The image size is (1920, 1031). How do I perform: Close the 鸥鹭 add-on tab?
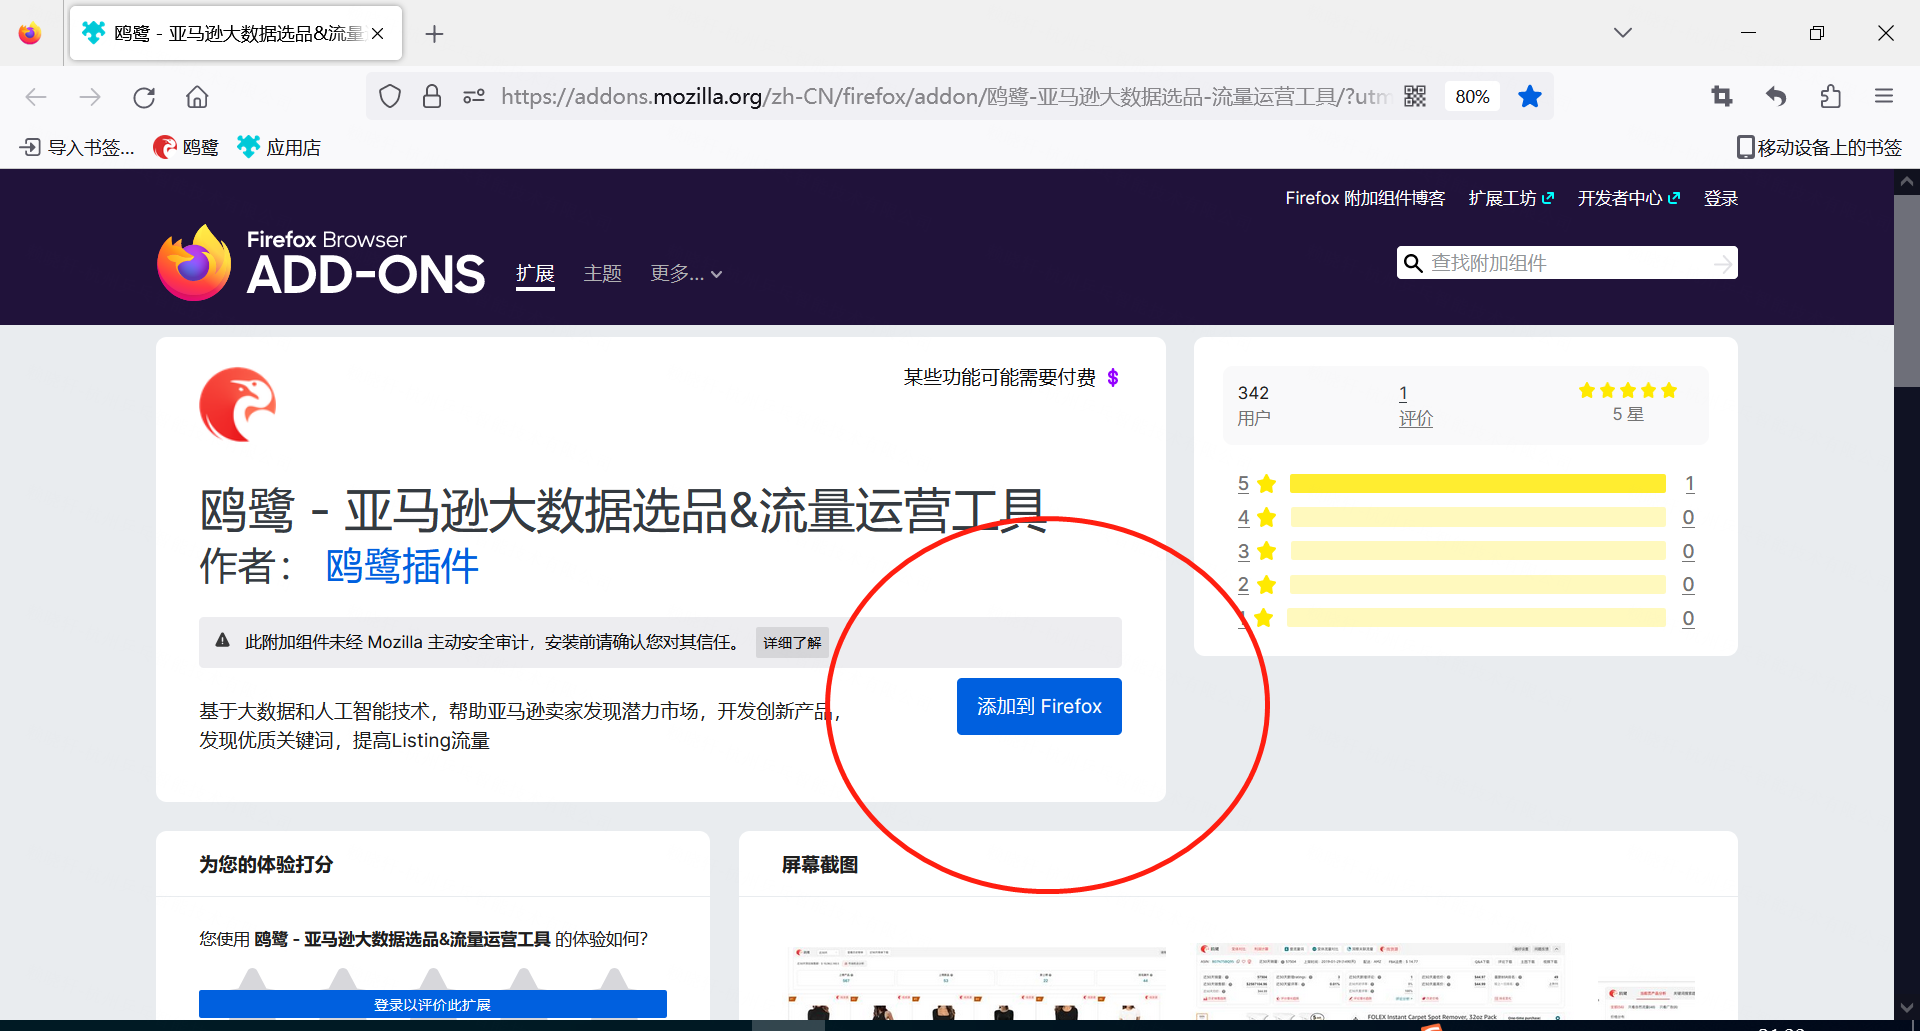tap(378, 33)
